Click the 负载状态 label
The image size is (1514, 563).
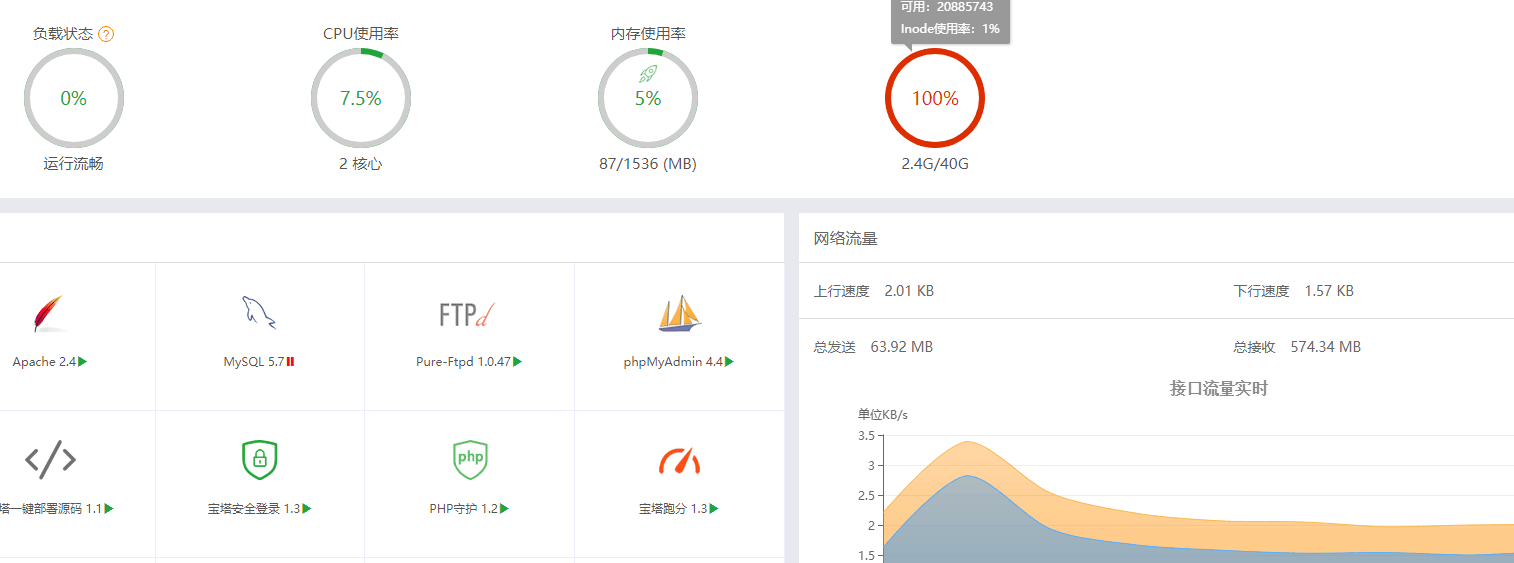click(63, 34)
